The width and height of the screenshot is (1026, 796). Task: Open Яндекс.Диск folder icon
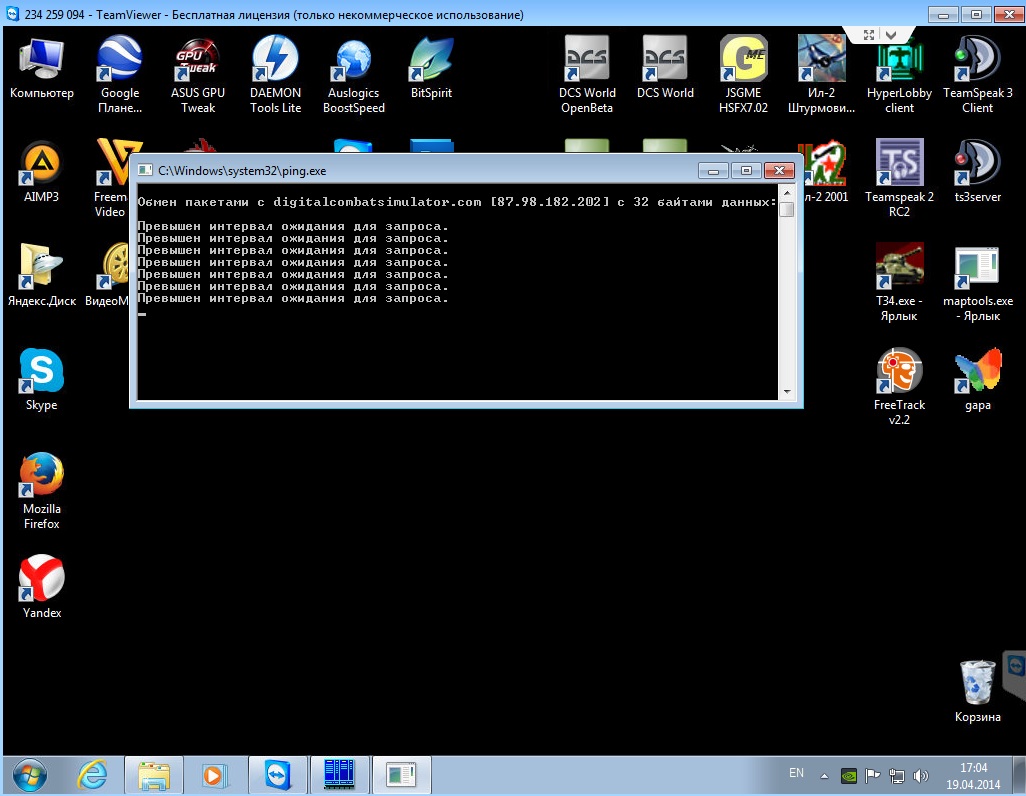tap(41, 276)
